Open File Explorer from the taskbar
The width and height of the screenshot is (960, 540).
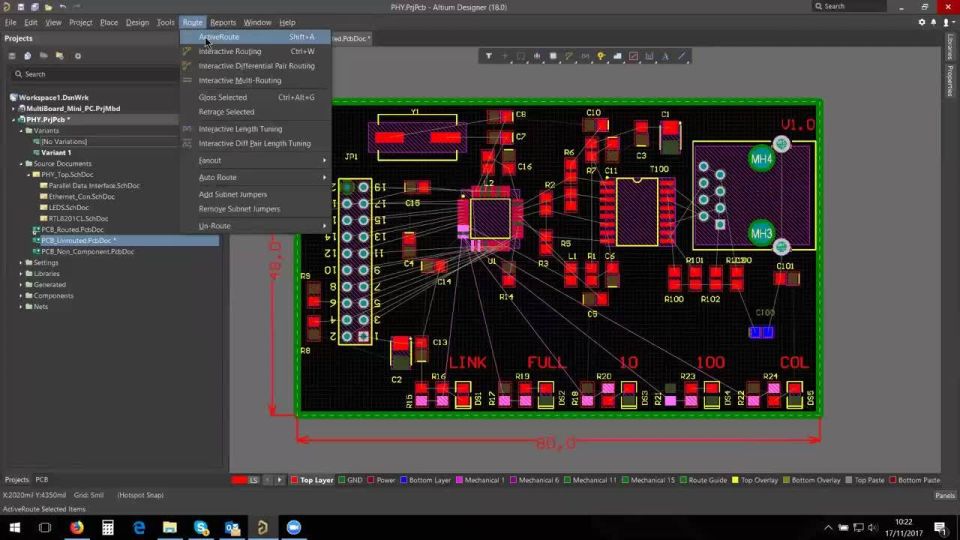[170, 527]
